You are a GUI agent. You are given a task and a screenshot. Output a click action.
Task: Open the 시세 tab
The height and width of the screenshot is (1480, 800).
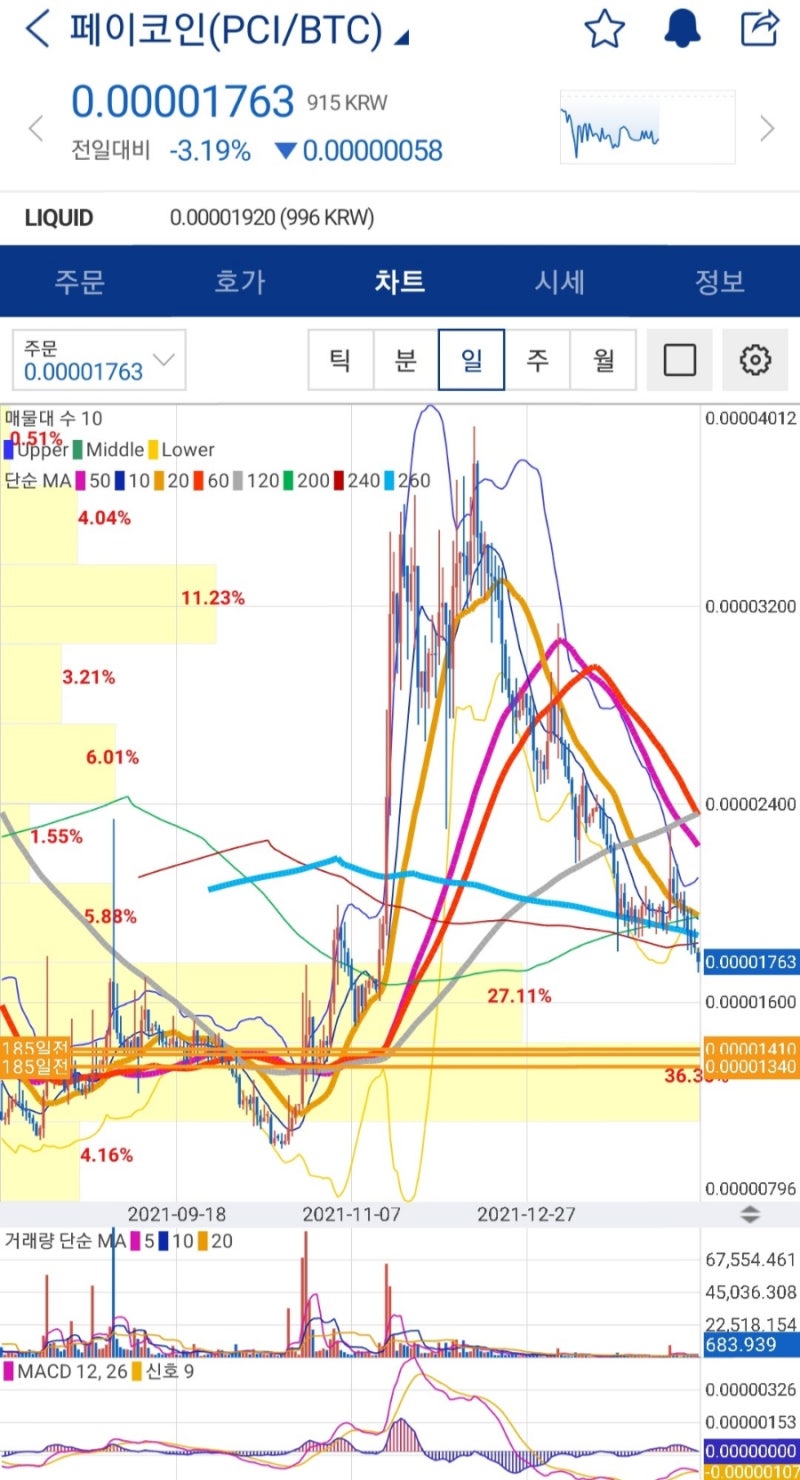(560, 281)
